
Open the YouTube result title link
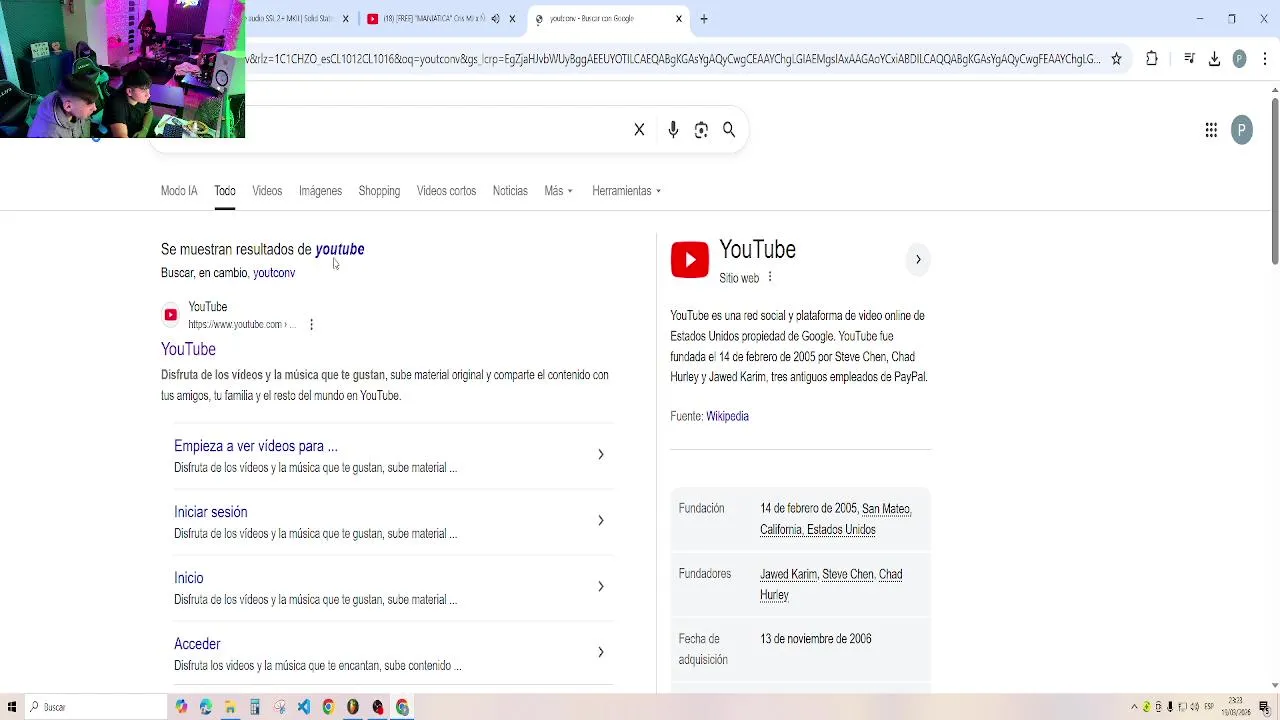[x=188, y=349]
